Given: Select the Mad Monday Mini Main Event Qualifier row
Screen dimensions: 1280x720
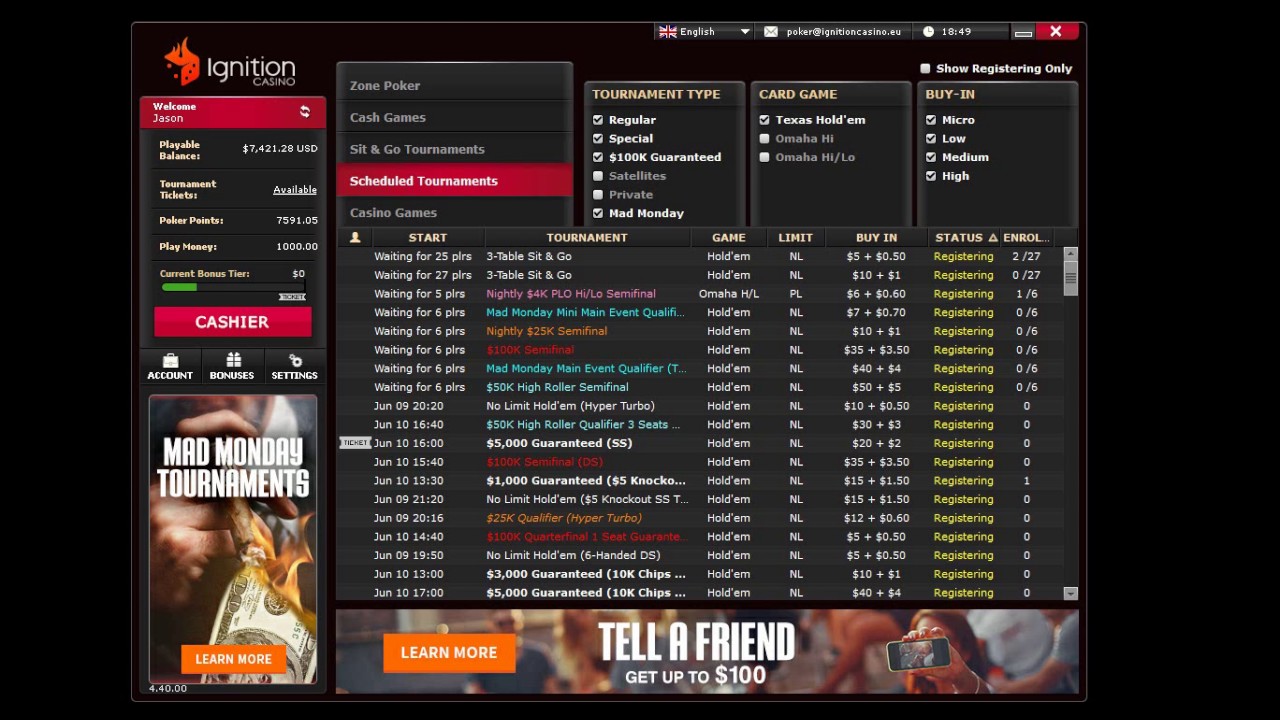Looking at the screenshot, I should click(x=700, y=313).
